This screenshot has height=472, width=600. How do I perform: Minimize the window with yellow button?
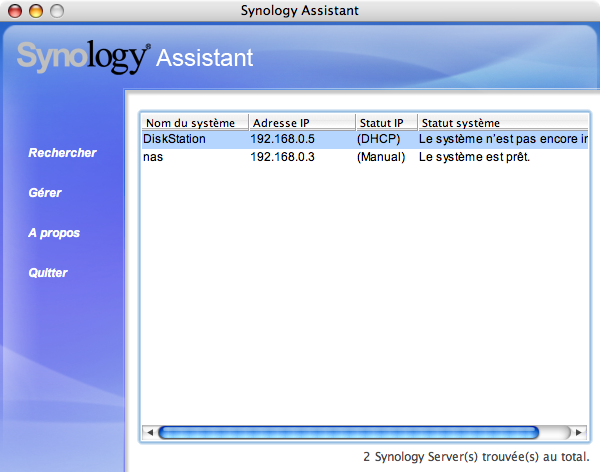pos(36,11)
